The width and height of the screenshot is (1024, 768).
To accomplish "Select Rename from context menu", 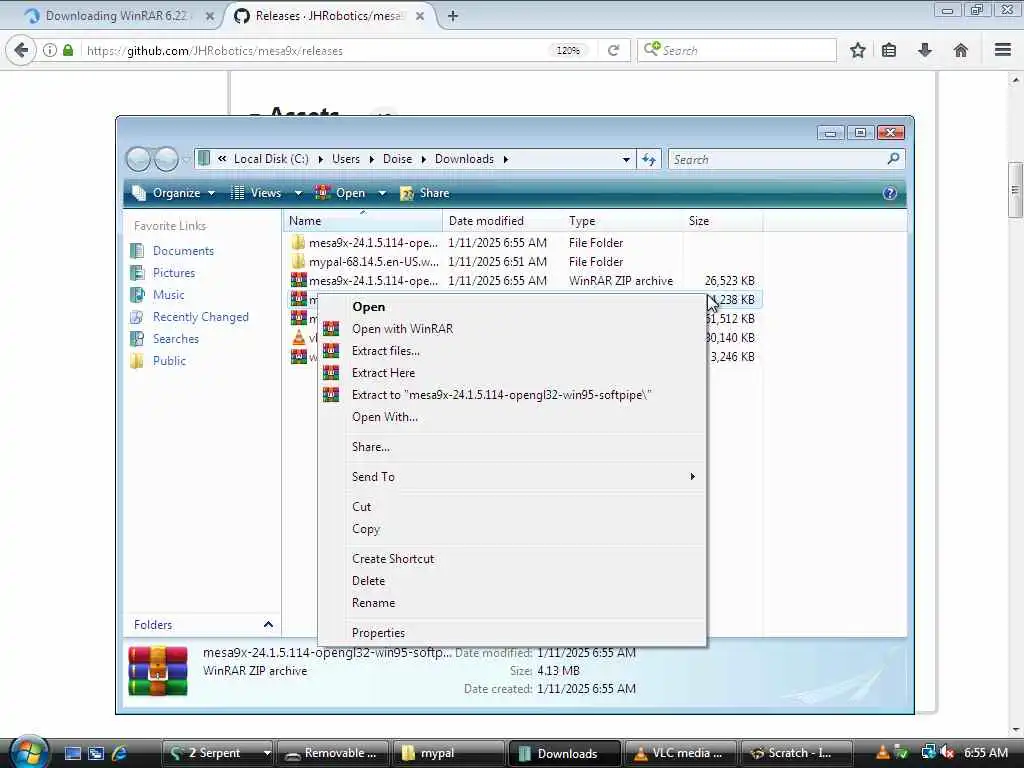I will 373,603.
